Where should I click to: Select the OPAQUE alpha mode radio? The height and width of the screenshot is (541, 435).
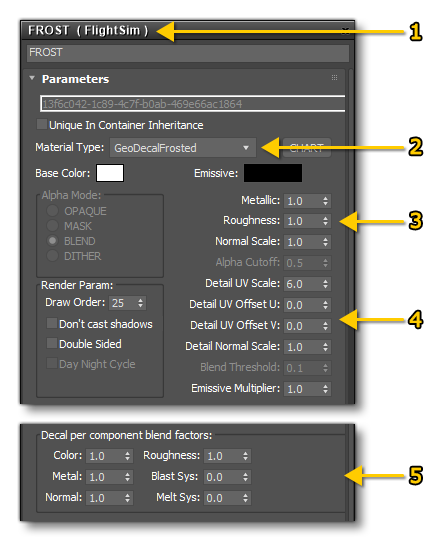(52, 210)
